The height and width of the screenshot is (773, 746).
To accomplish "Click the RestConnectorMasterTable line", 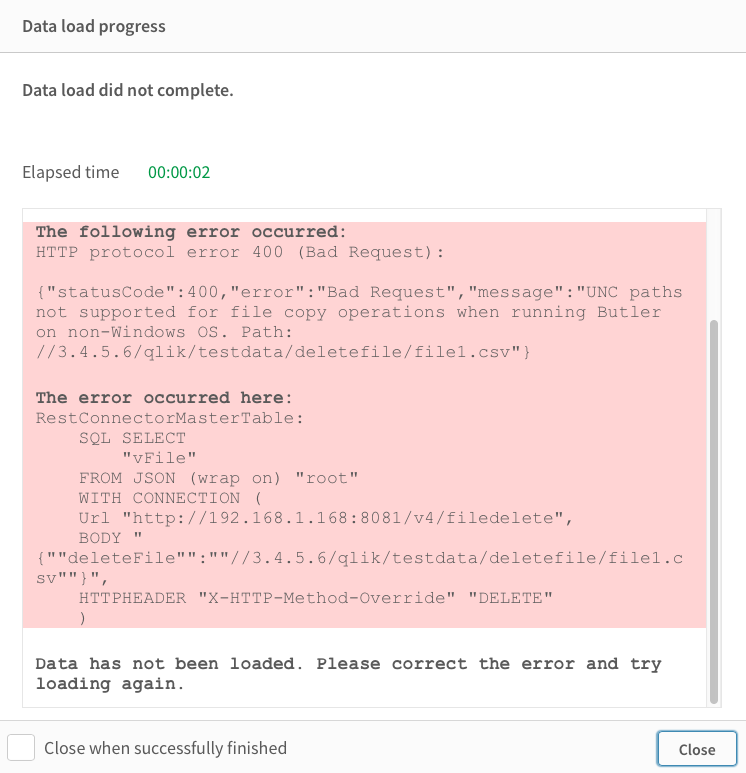I will click(x=168, y=418).
